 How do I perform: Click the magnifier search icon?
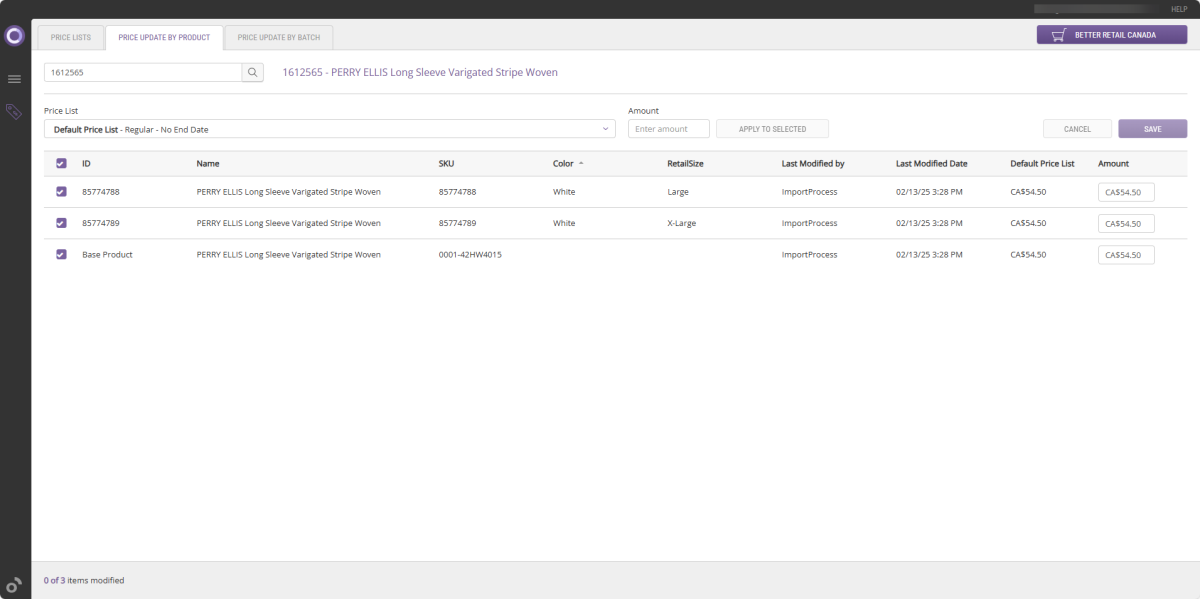[x=253, y=72]
